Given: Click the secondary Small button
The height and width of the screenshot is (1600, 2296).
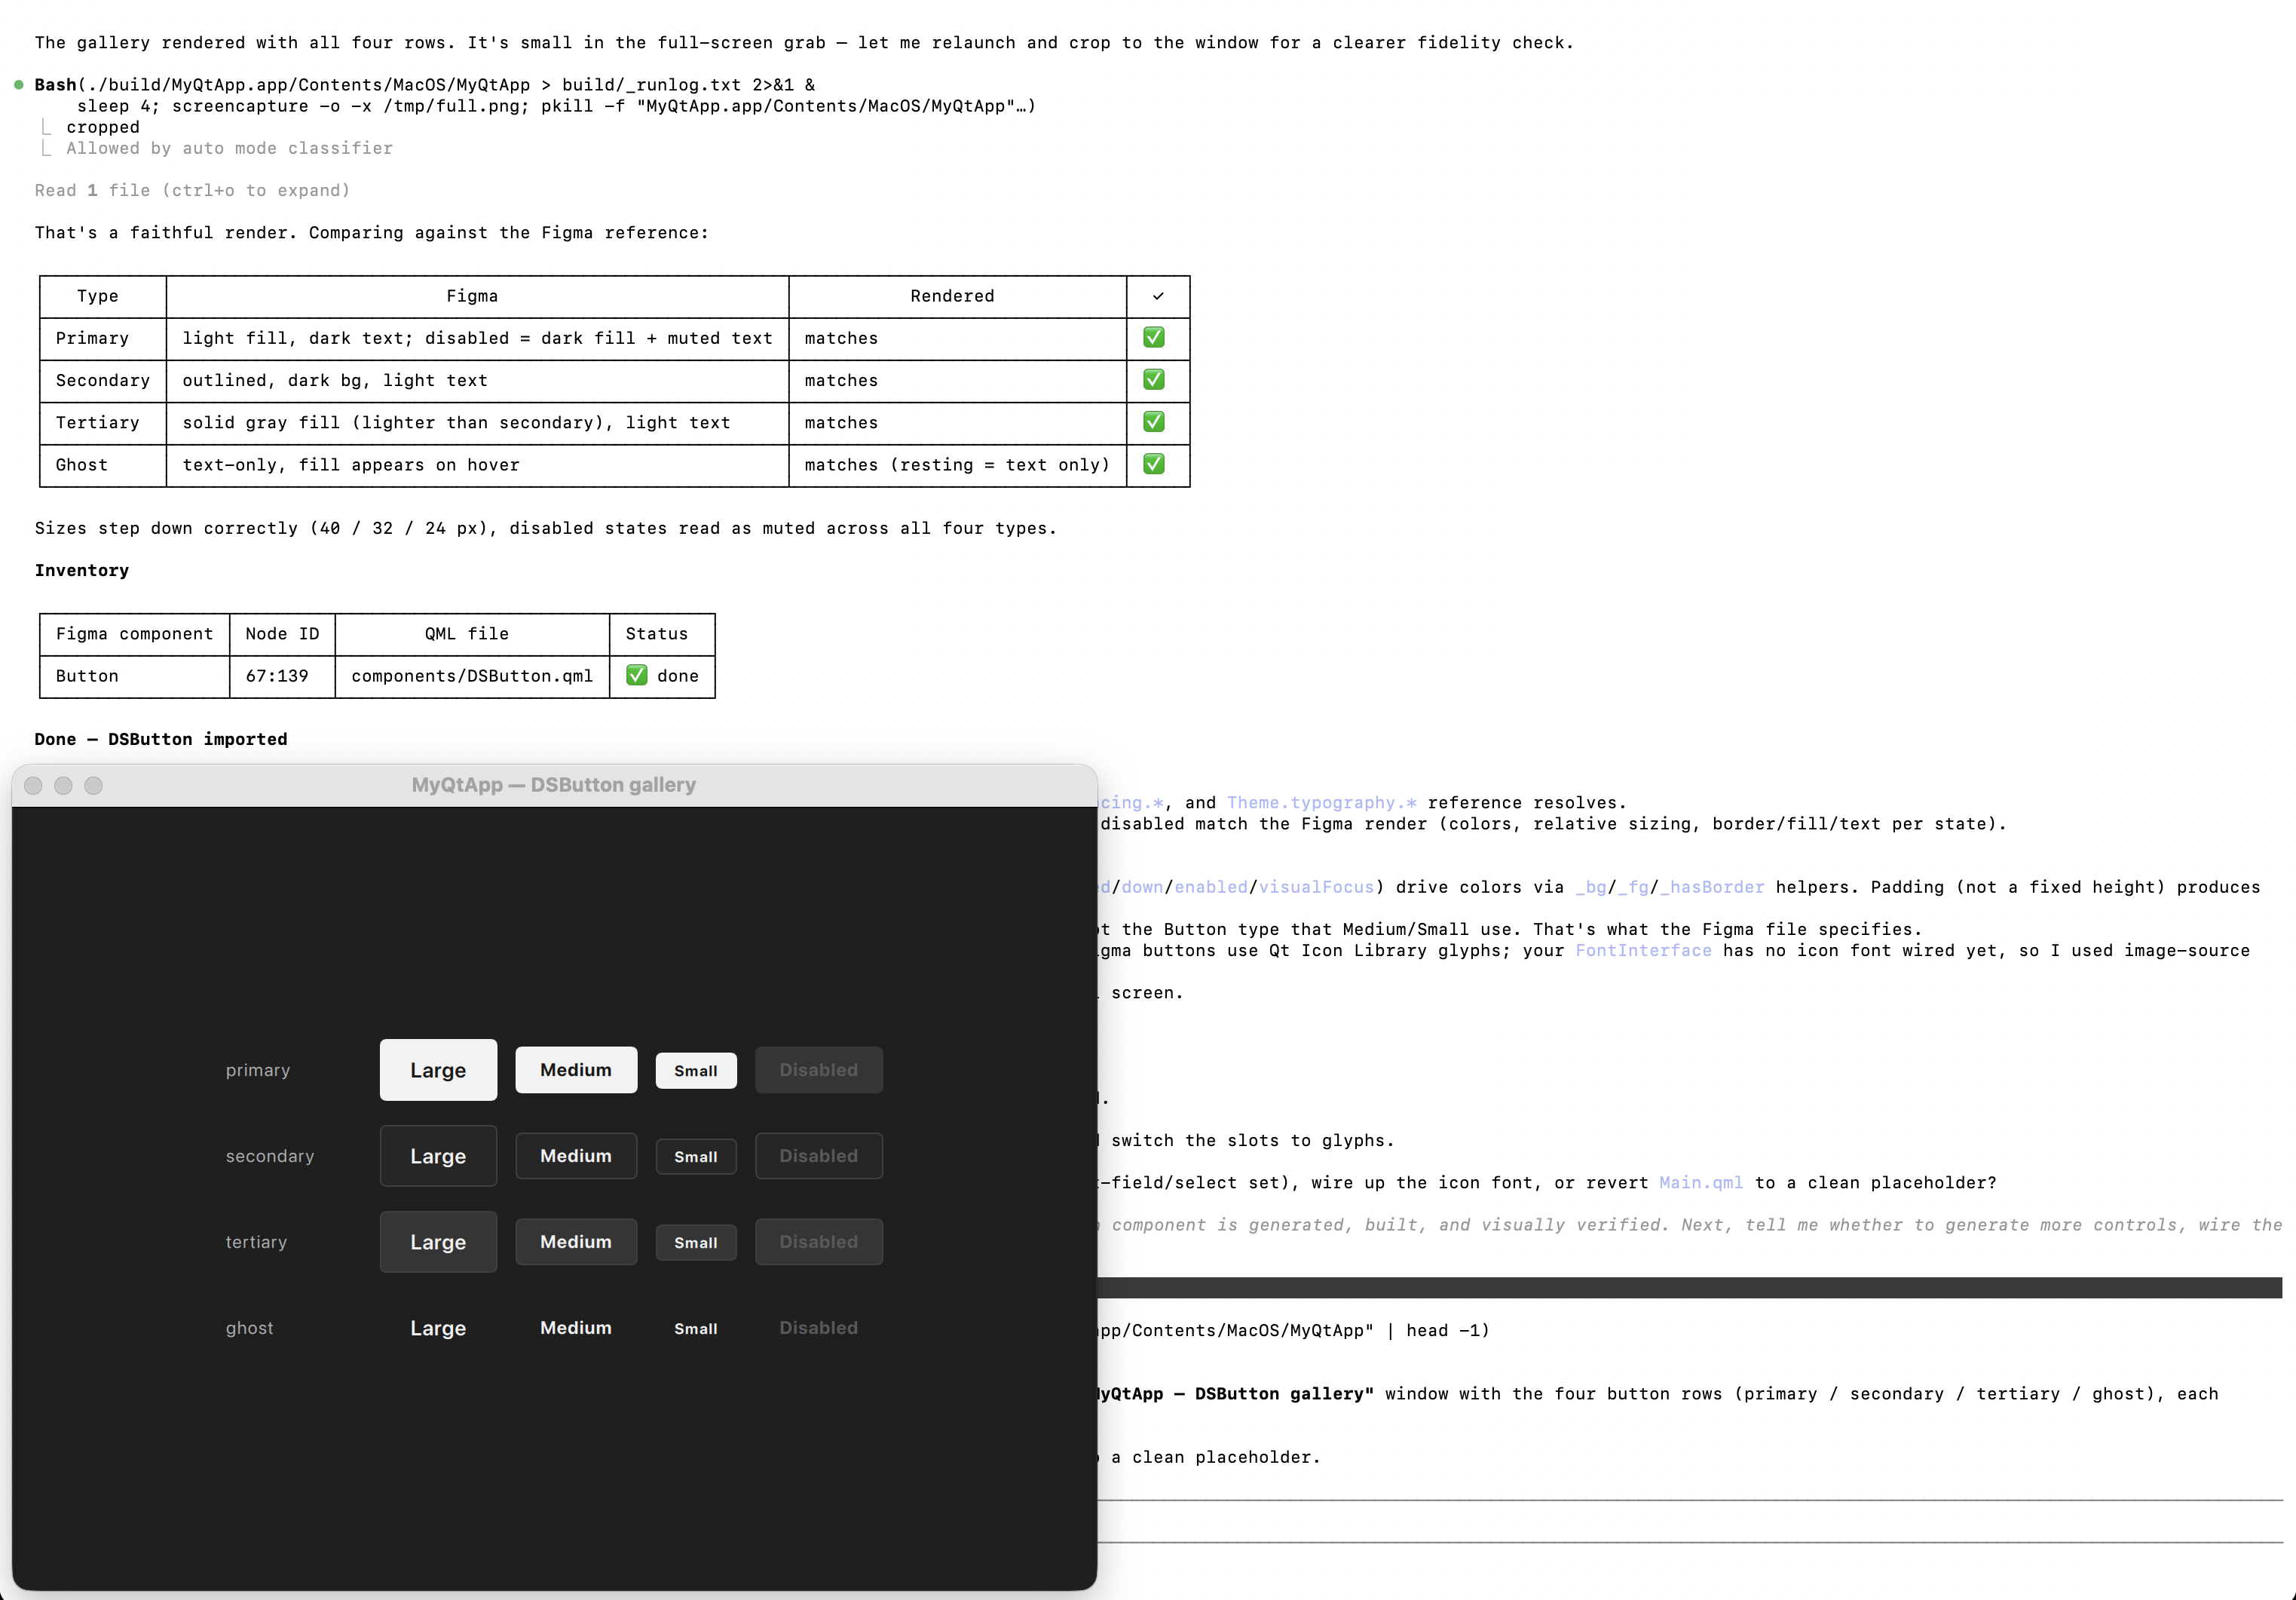Looking at the screenshot, I should click(x=696, y=1157).
